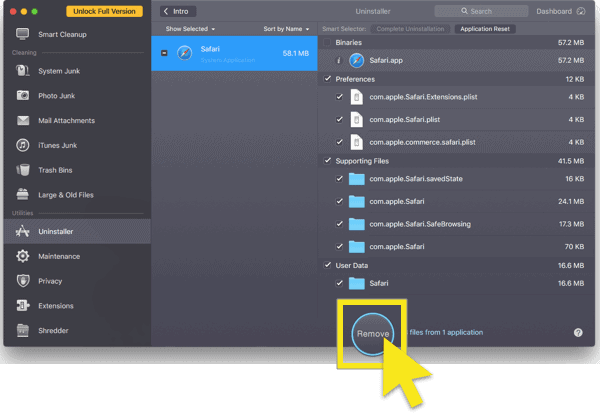
Task: Click the 41.5 MB Supporting Files size
Action: 571,161
